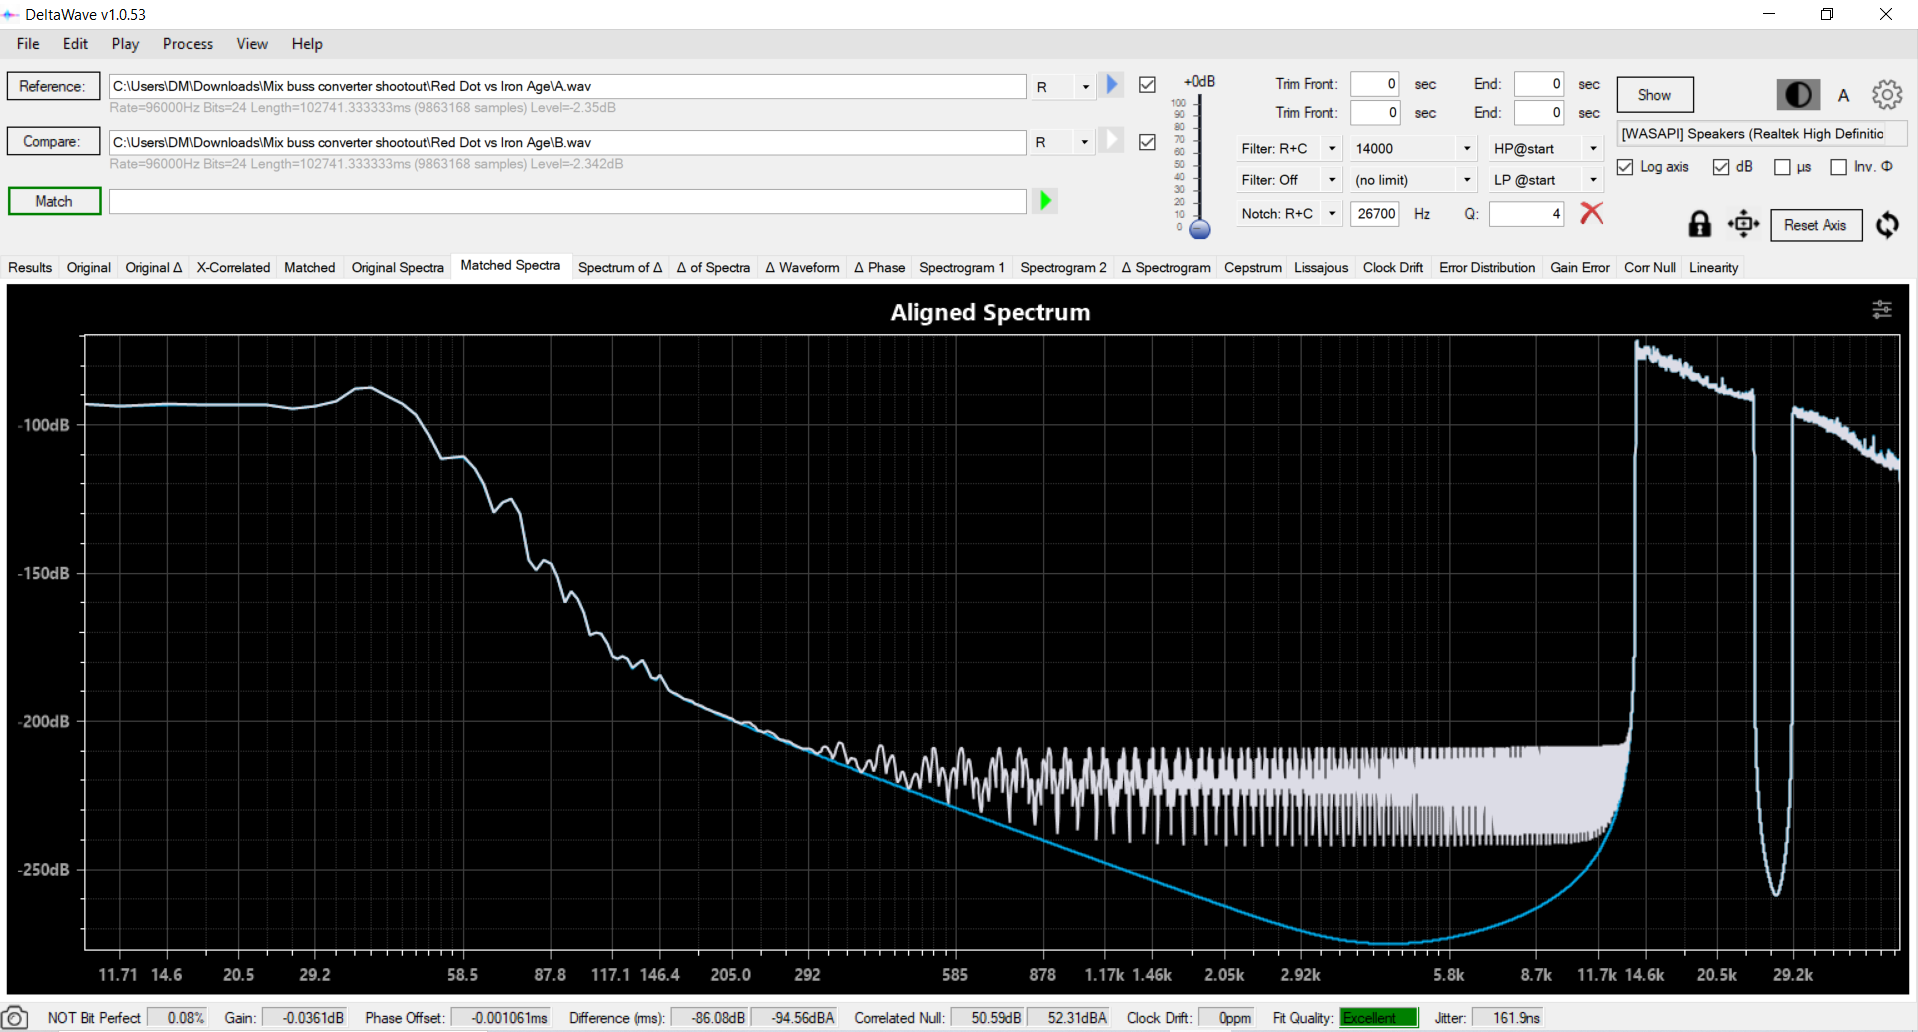Open Process menu
Screen dimensions: 1918x1032
[188, 44]
